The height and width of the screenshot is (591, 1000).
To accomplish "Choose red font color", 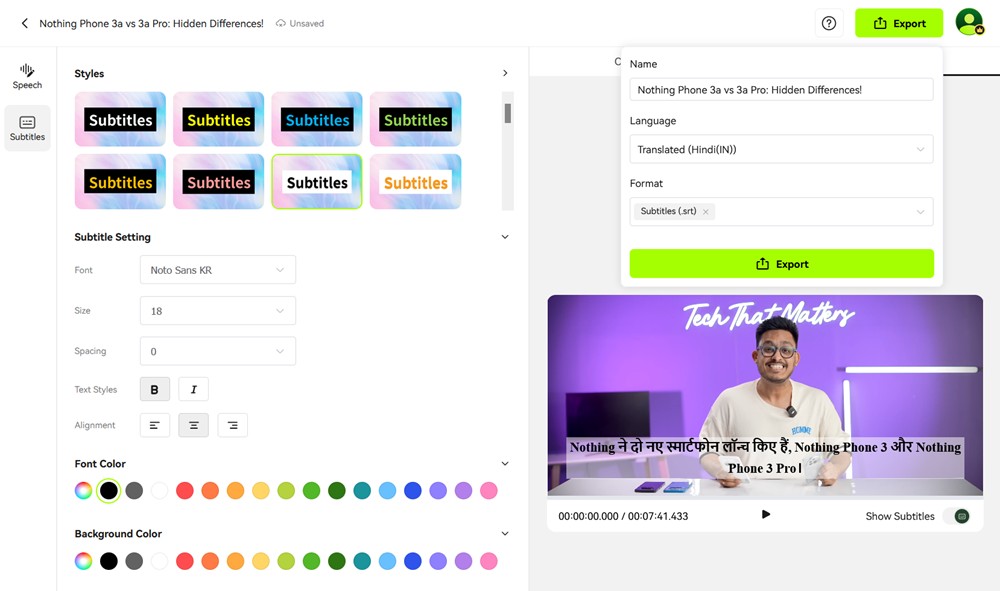I will 185,490.
